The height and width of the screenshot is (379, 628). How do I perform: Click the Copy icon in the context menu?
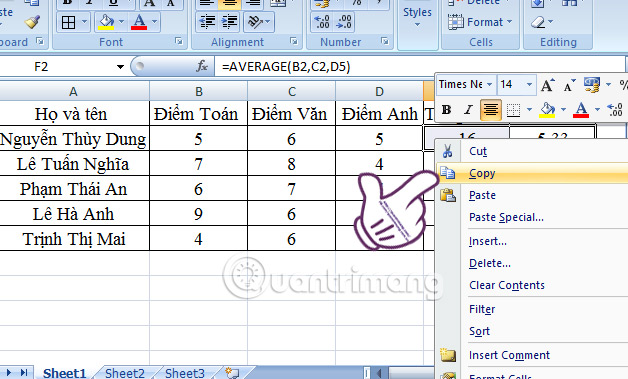coord(447,173)
